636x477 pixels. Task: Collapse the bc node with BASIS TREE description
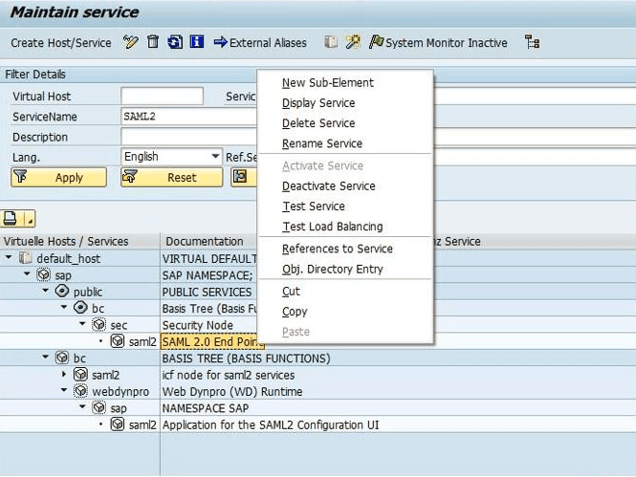[45, 357]
